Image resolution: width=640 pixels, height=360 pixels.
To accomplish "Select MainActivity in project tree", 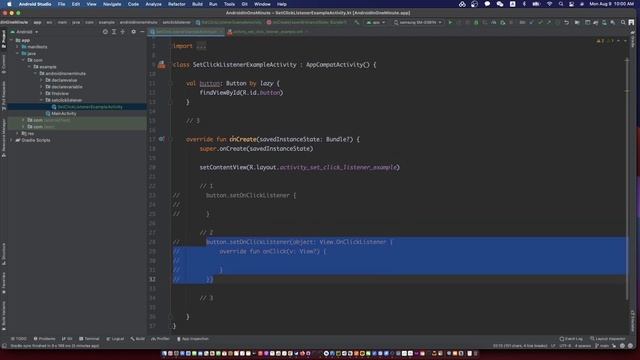I will (x=64, y=113).
